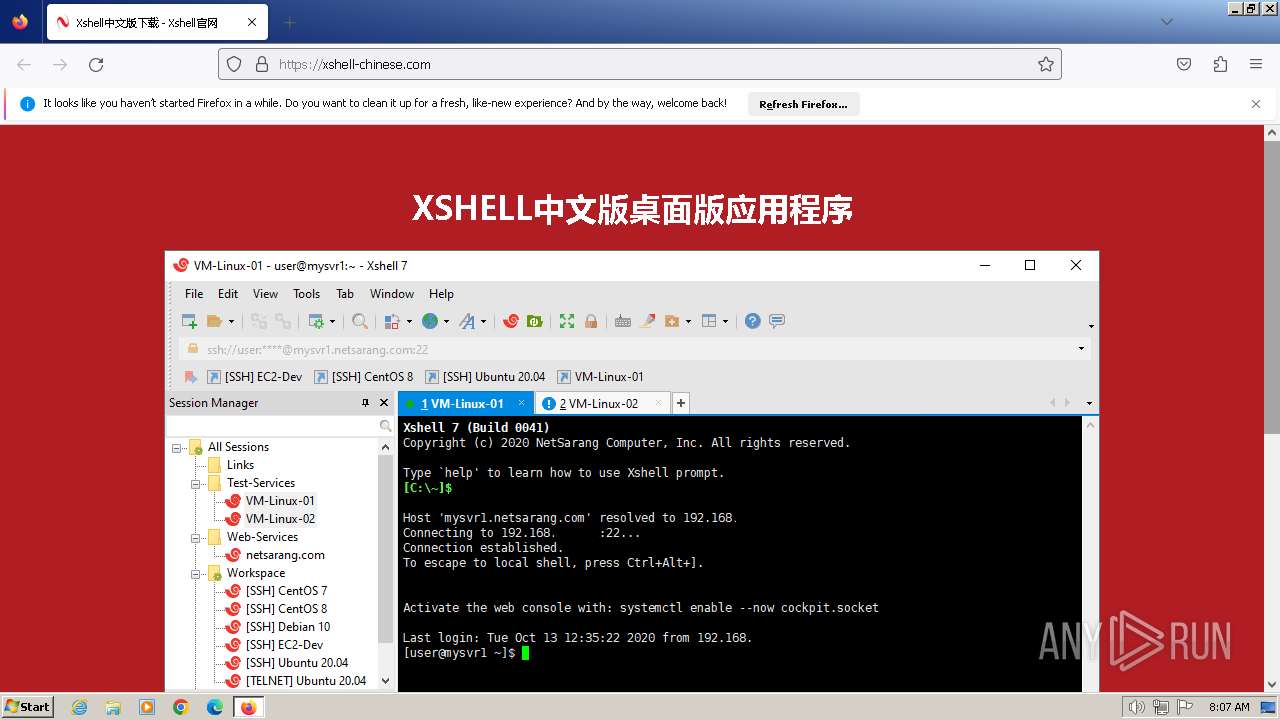
Task: Click the highlighter pen icon in Xshell toolbar
Action: (647, 321)
